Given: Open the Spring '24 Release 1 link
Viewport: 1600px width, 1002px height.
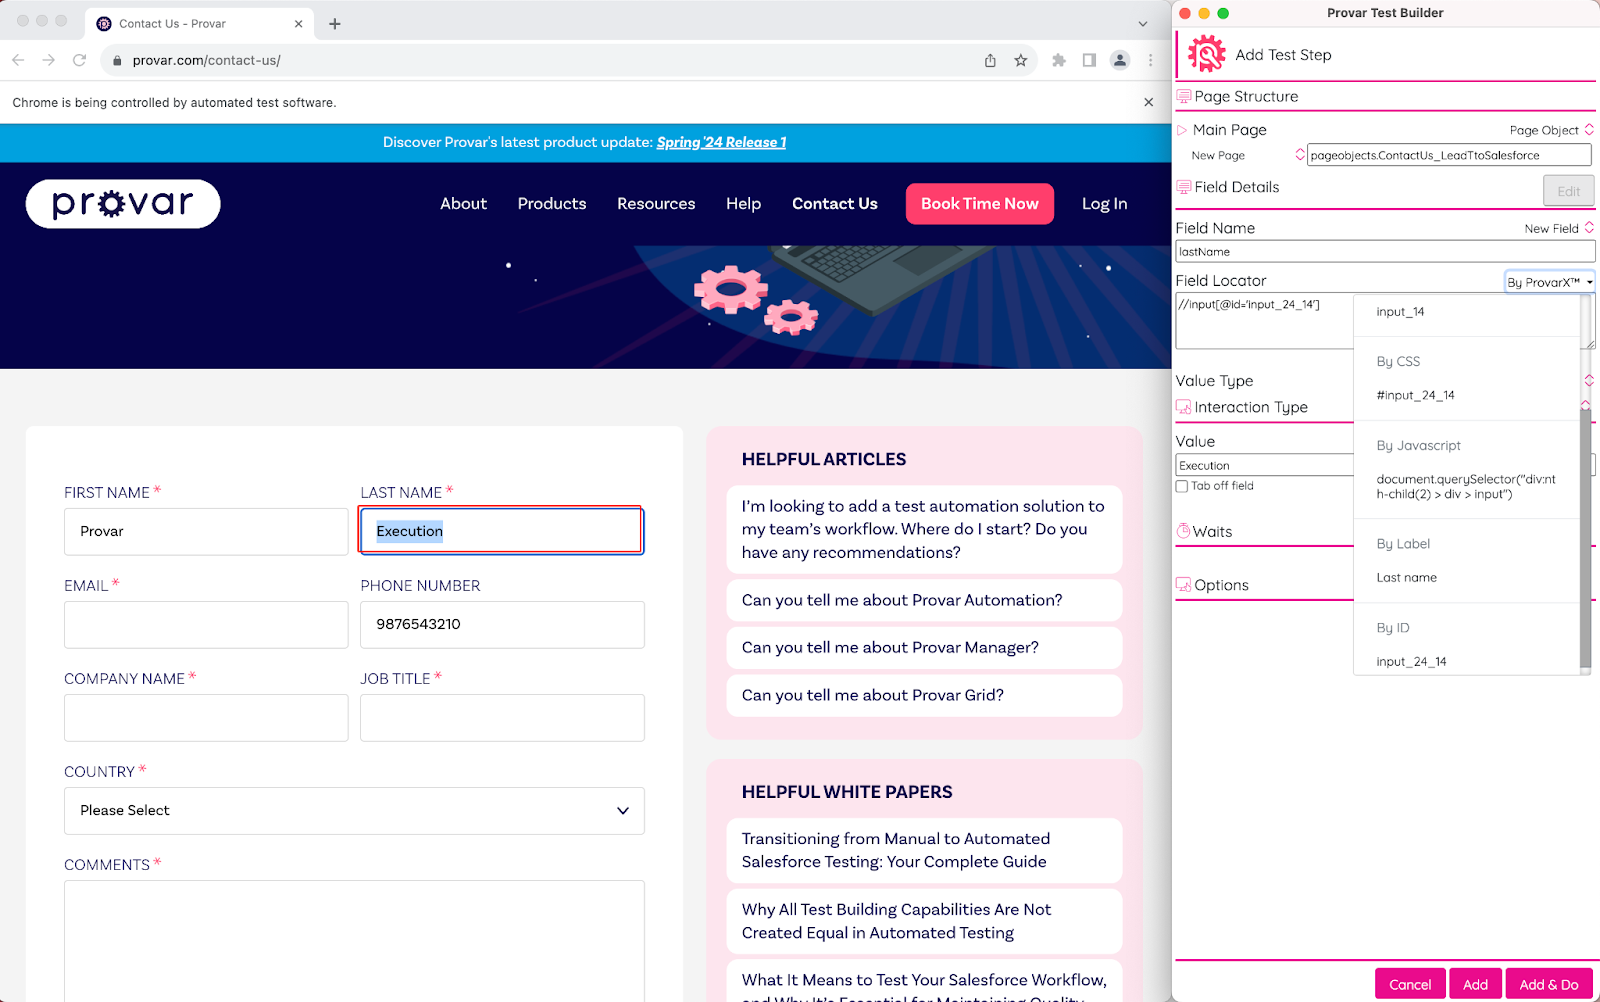Looking at the screenshot, I should (721, 142).
